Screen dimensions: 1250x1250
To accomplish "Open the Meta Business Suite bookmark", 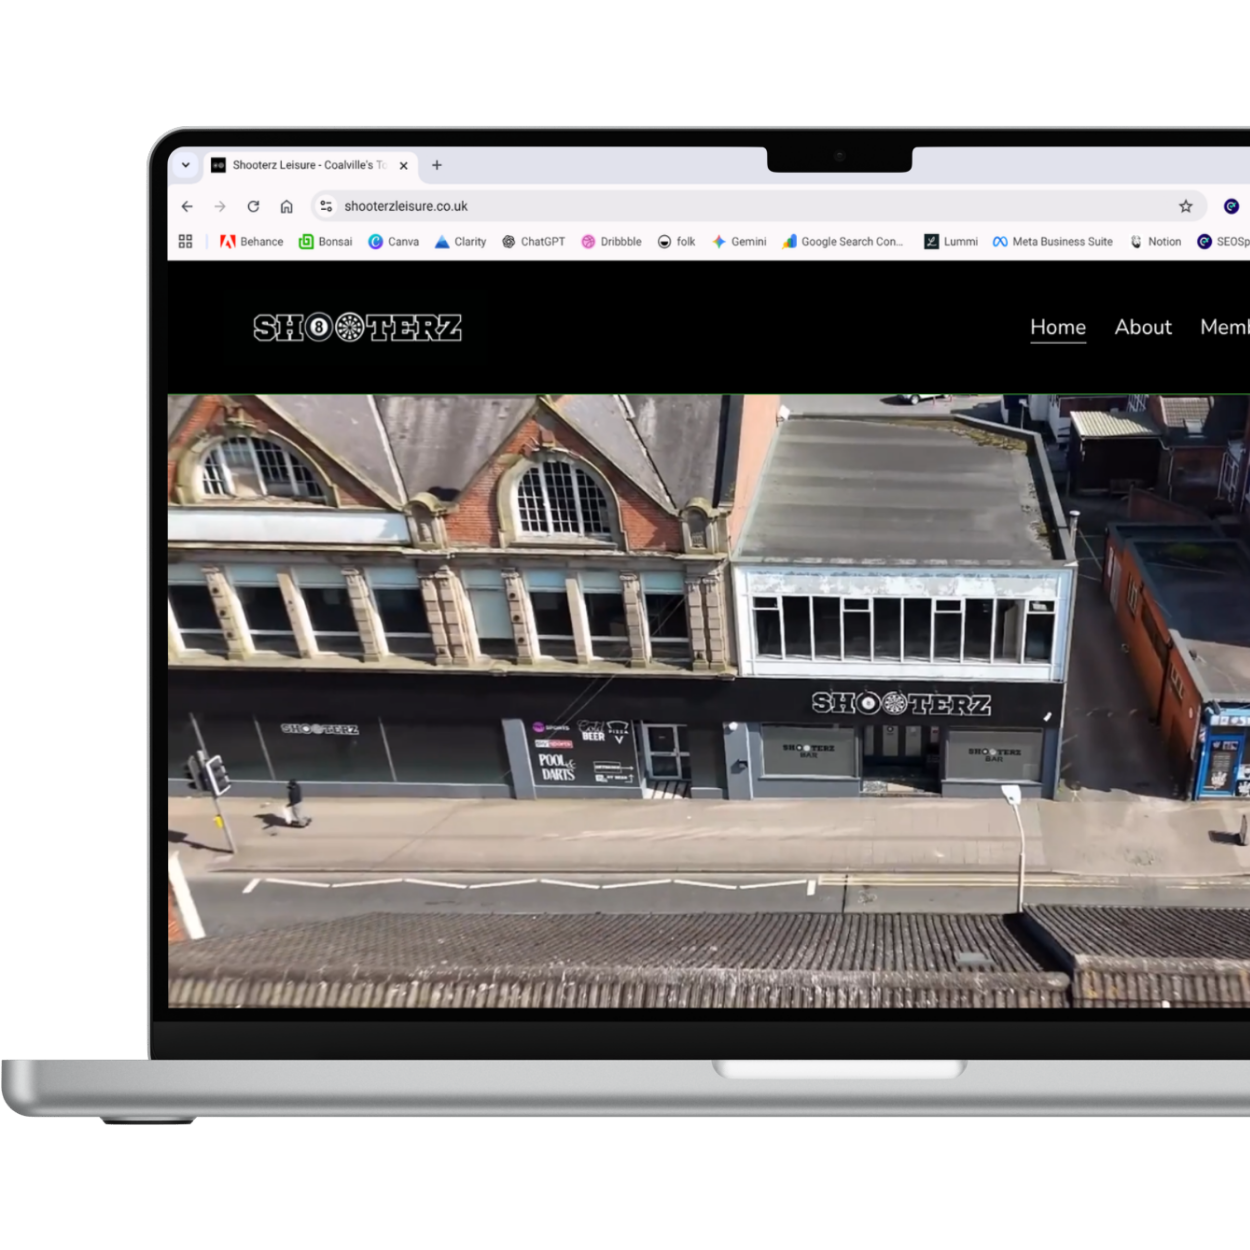I will 1053,241.
